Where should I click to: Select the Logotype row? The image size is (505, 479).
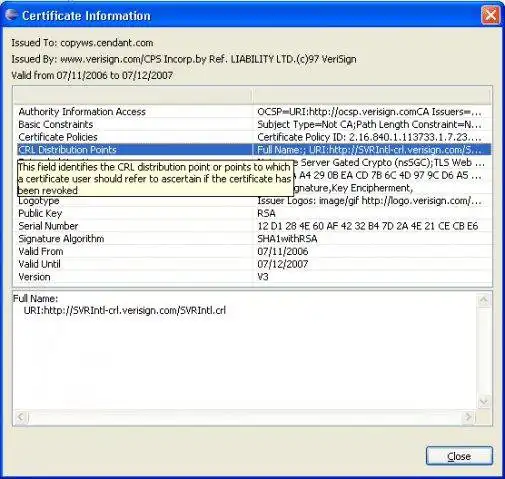pyautogui.click(x=253, y=201)
